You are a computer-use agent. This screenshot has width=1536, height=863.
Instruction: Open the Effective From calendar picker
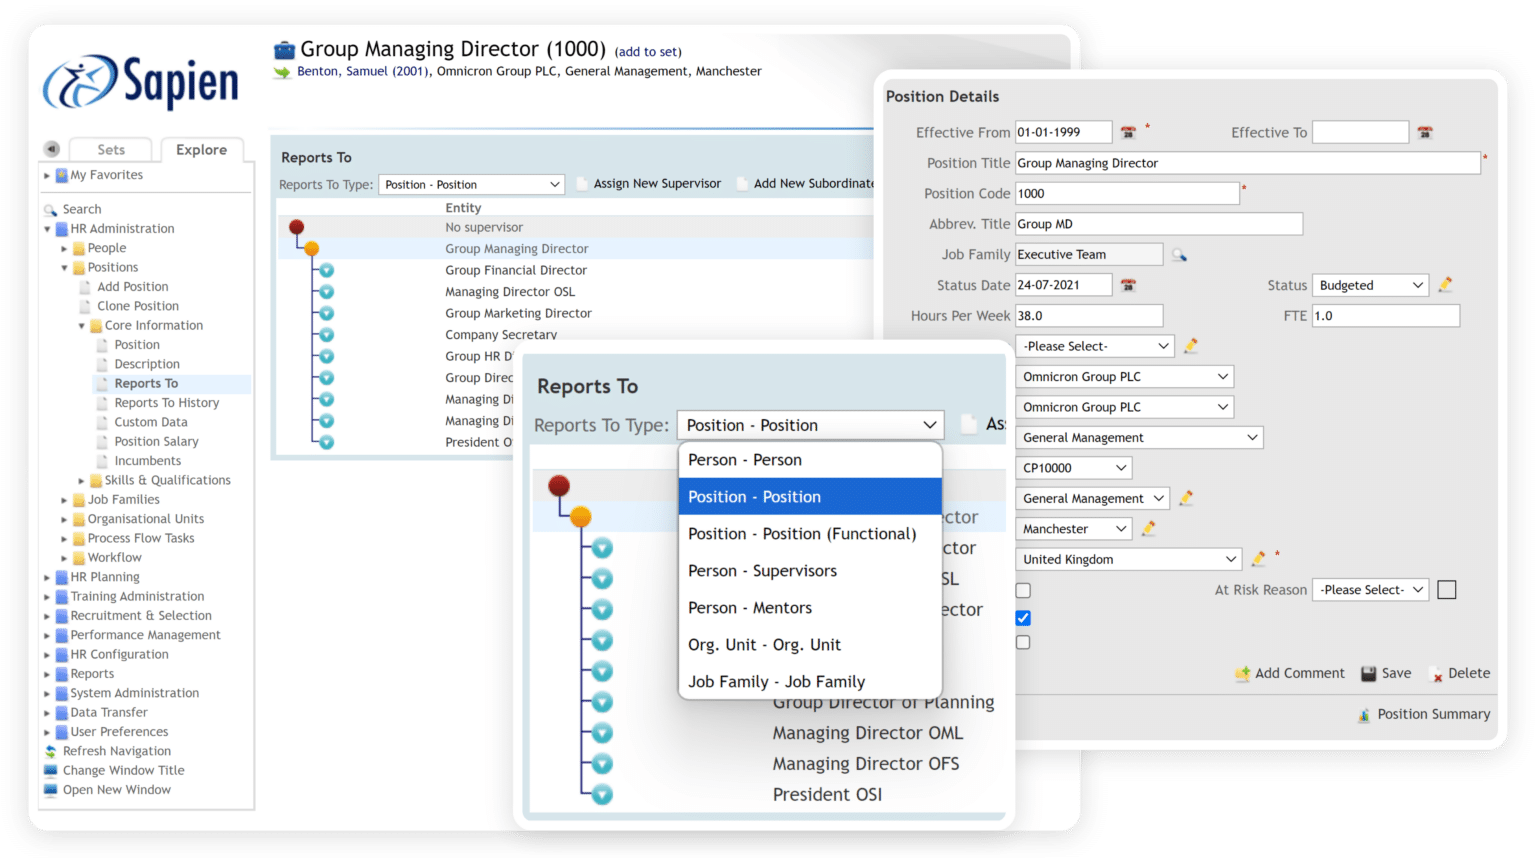(x=1128, y=132)
